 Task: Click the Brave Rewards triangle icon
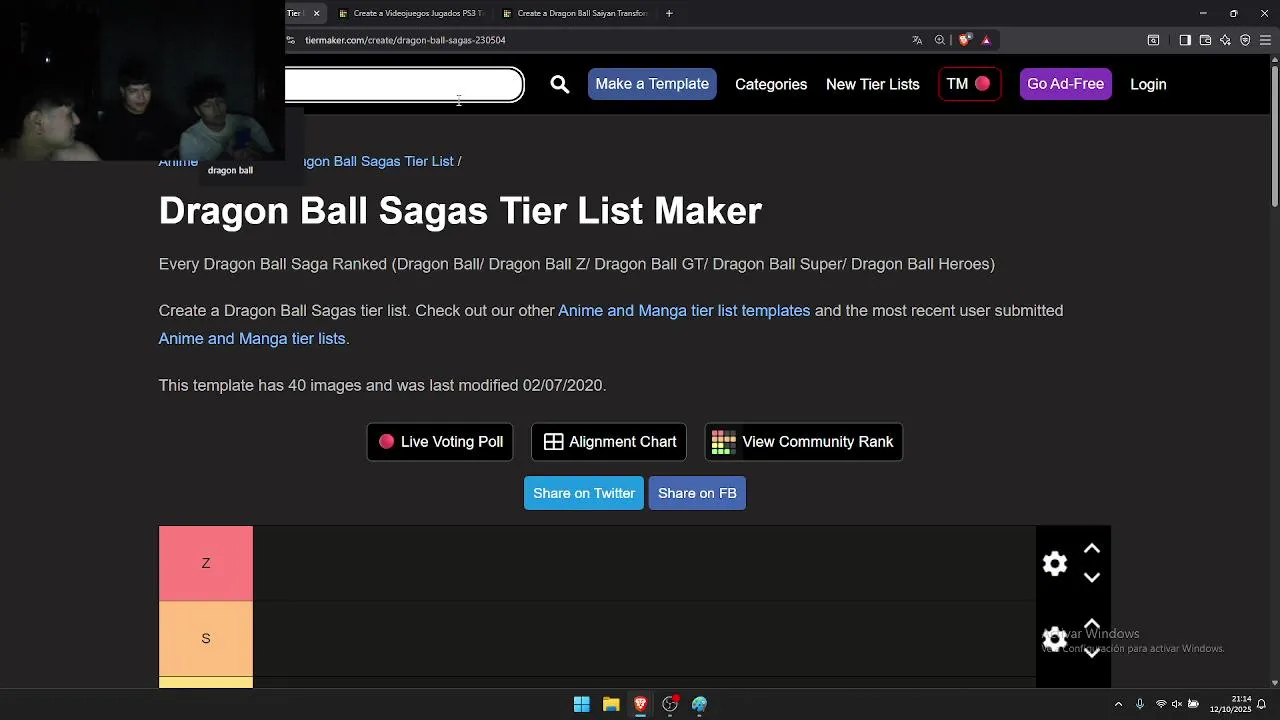click(986, 40)
